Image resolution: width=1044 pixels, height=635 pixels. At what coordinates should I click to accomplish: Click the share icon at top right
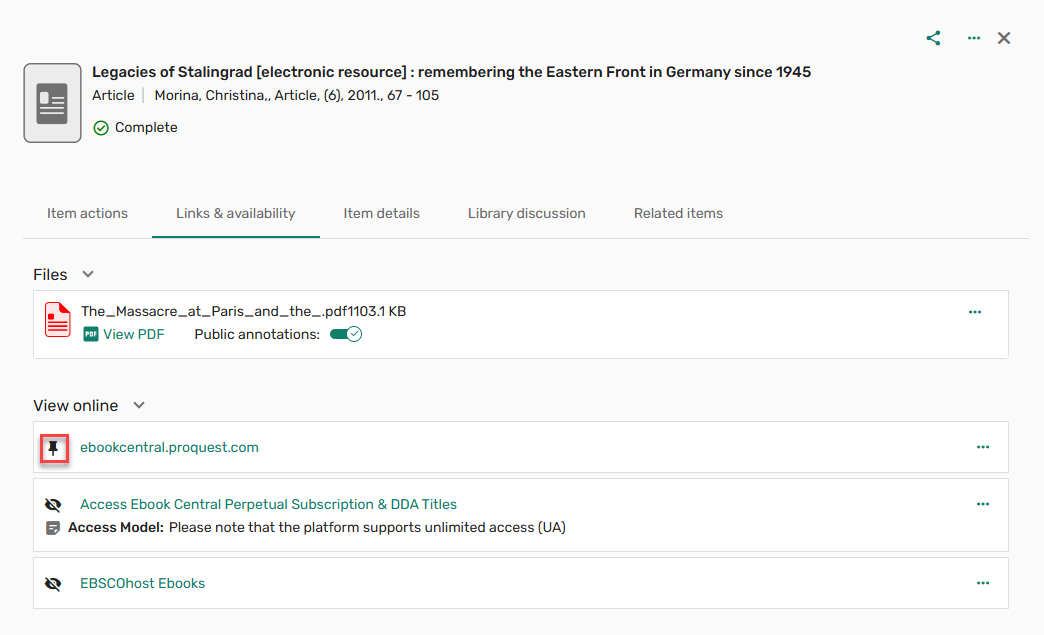pos(933,38)
